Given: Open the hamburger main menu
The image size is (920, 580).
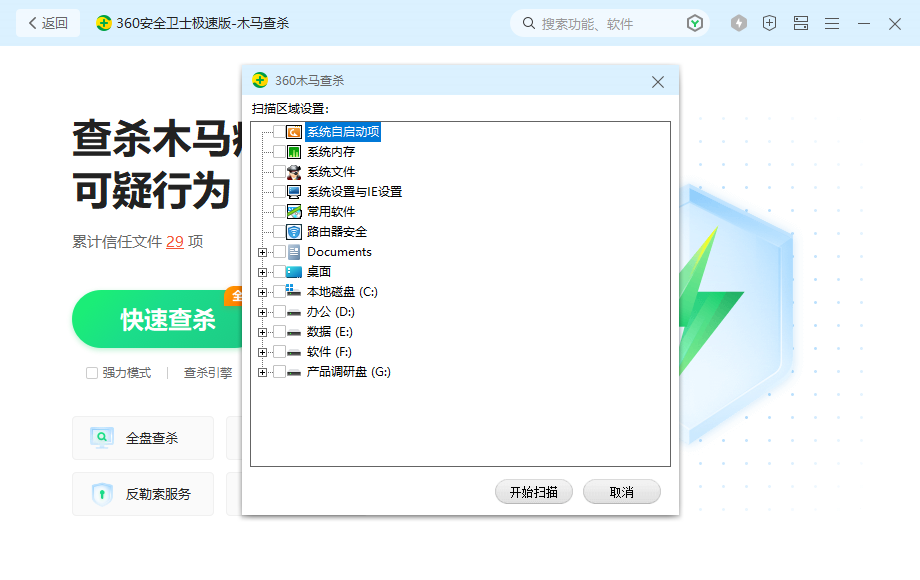Looking at the screenshot, I should click(831, 22).
